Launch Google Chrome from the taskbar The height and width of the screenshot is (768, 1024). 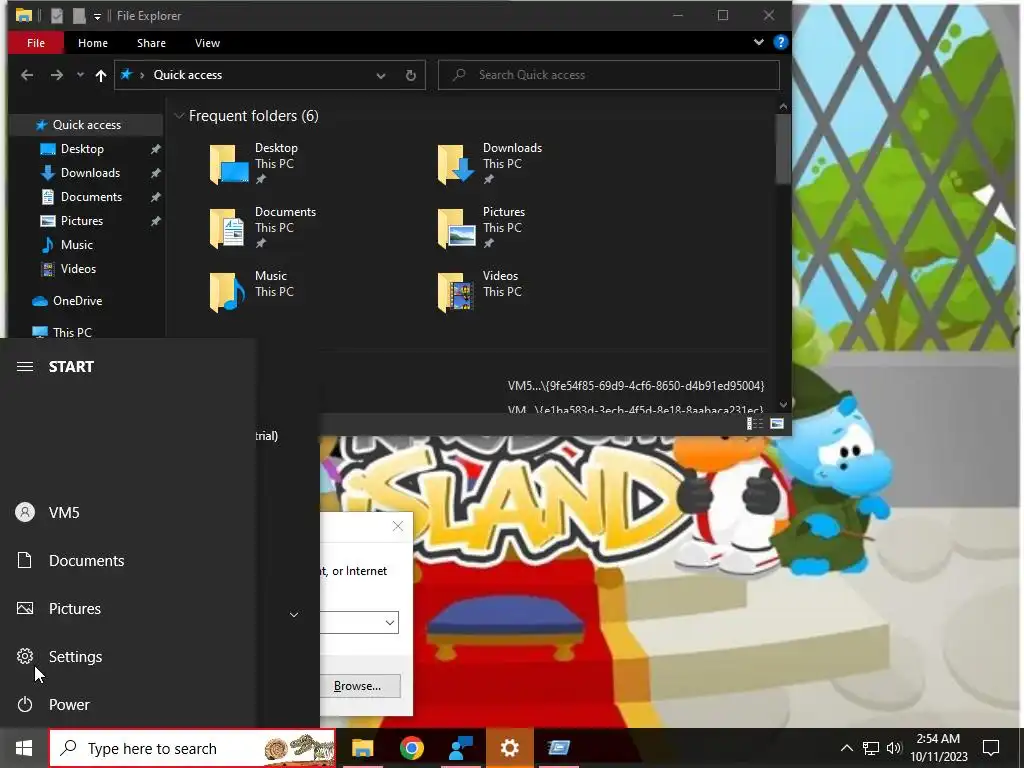411,748
